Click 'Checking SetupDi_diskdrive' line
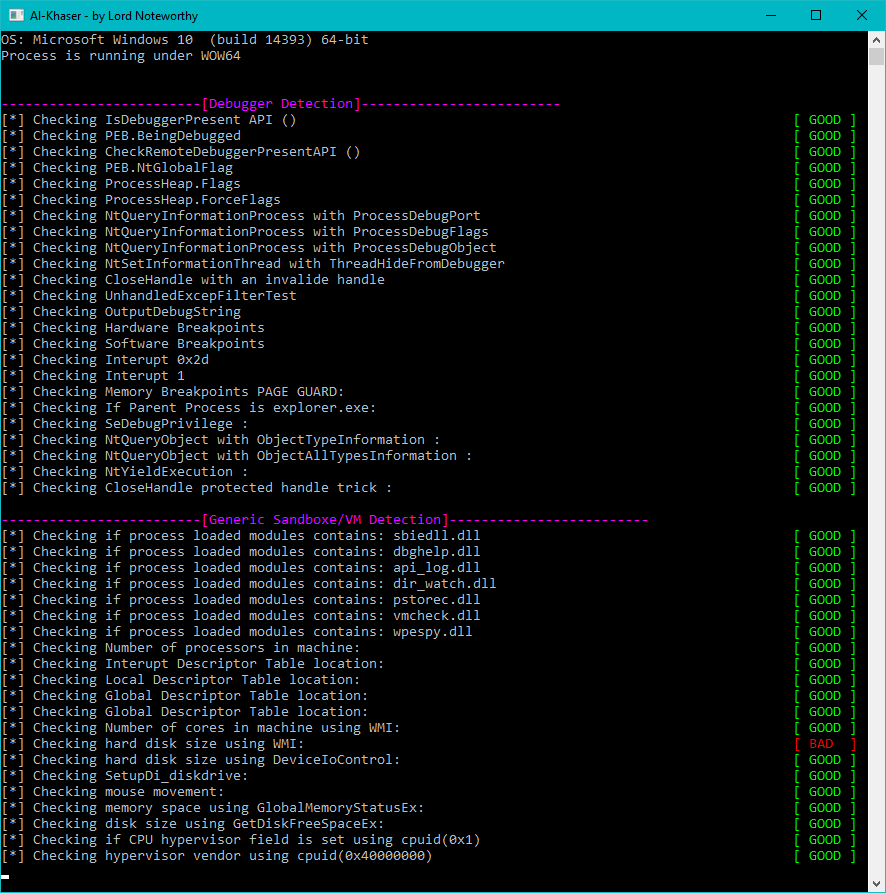The height and width of the screenshot is (893, 886). click(125, 775)
